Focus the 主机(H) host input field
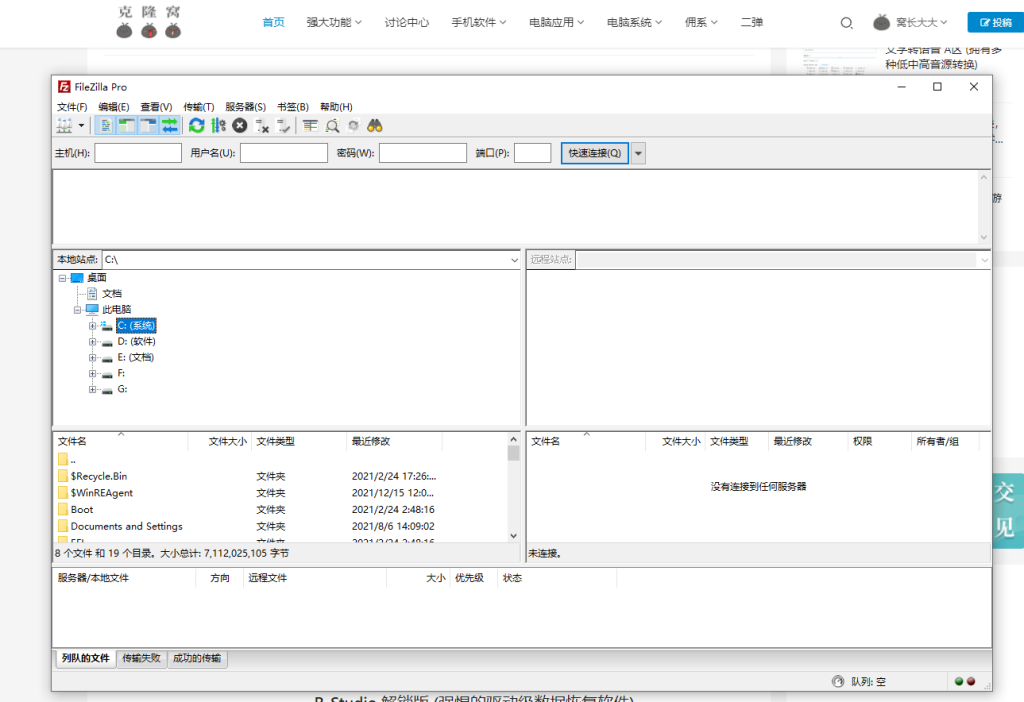 click(x=138, y=153)
